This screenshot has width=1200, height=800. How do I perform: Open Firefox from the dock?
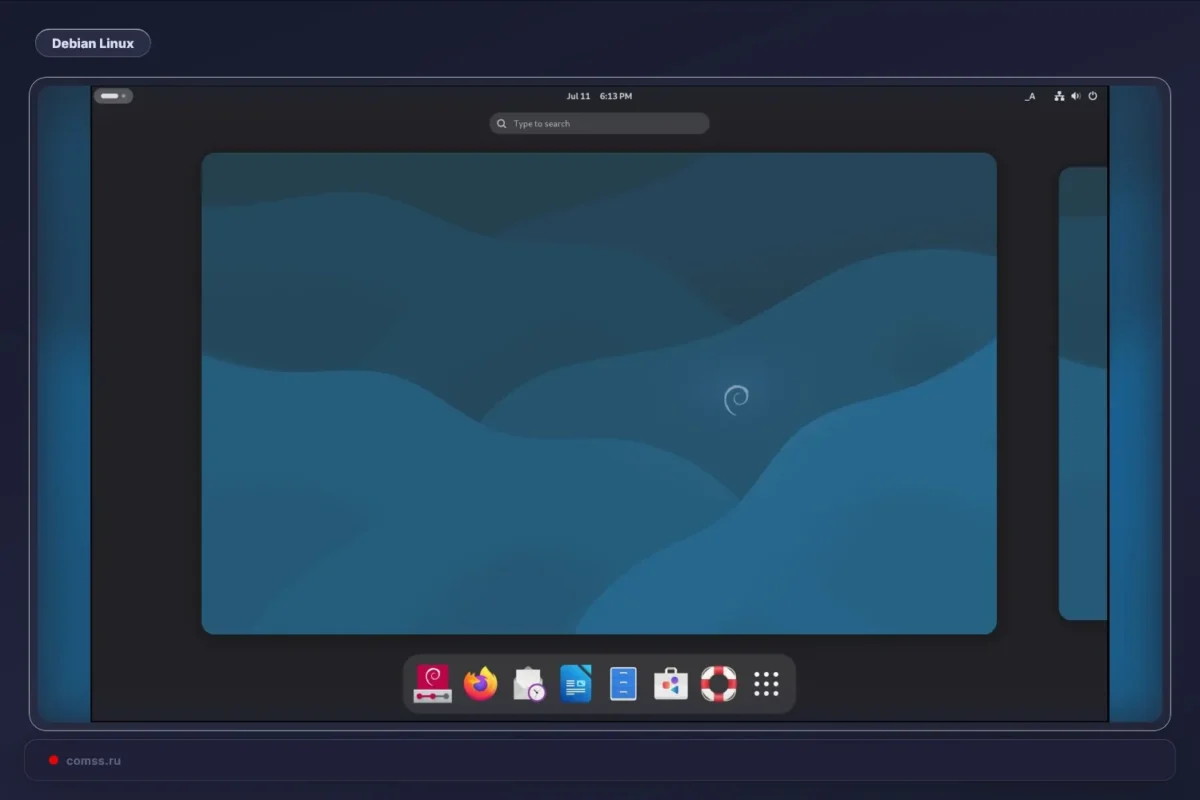coord(481,684)
